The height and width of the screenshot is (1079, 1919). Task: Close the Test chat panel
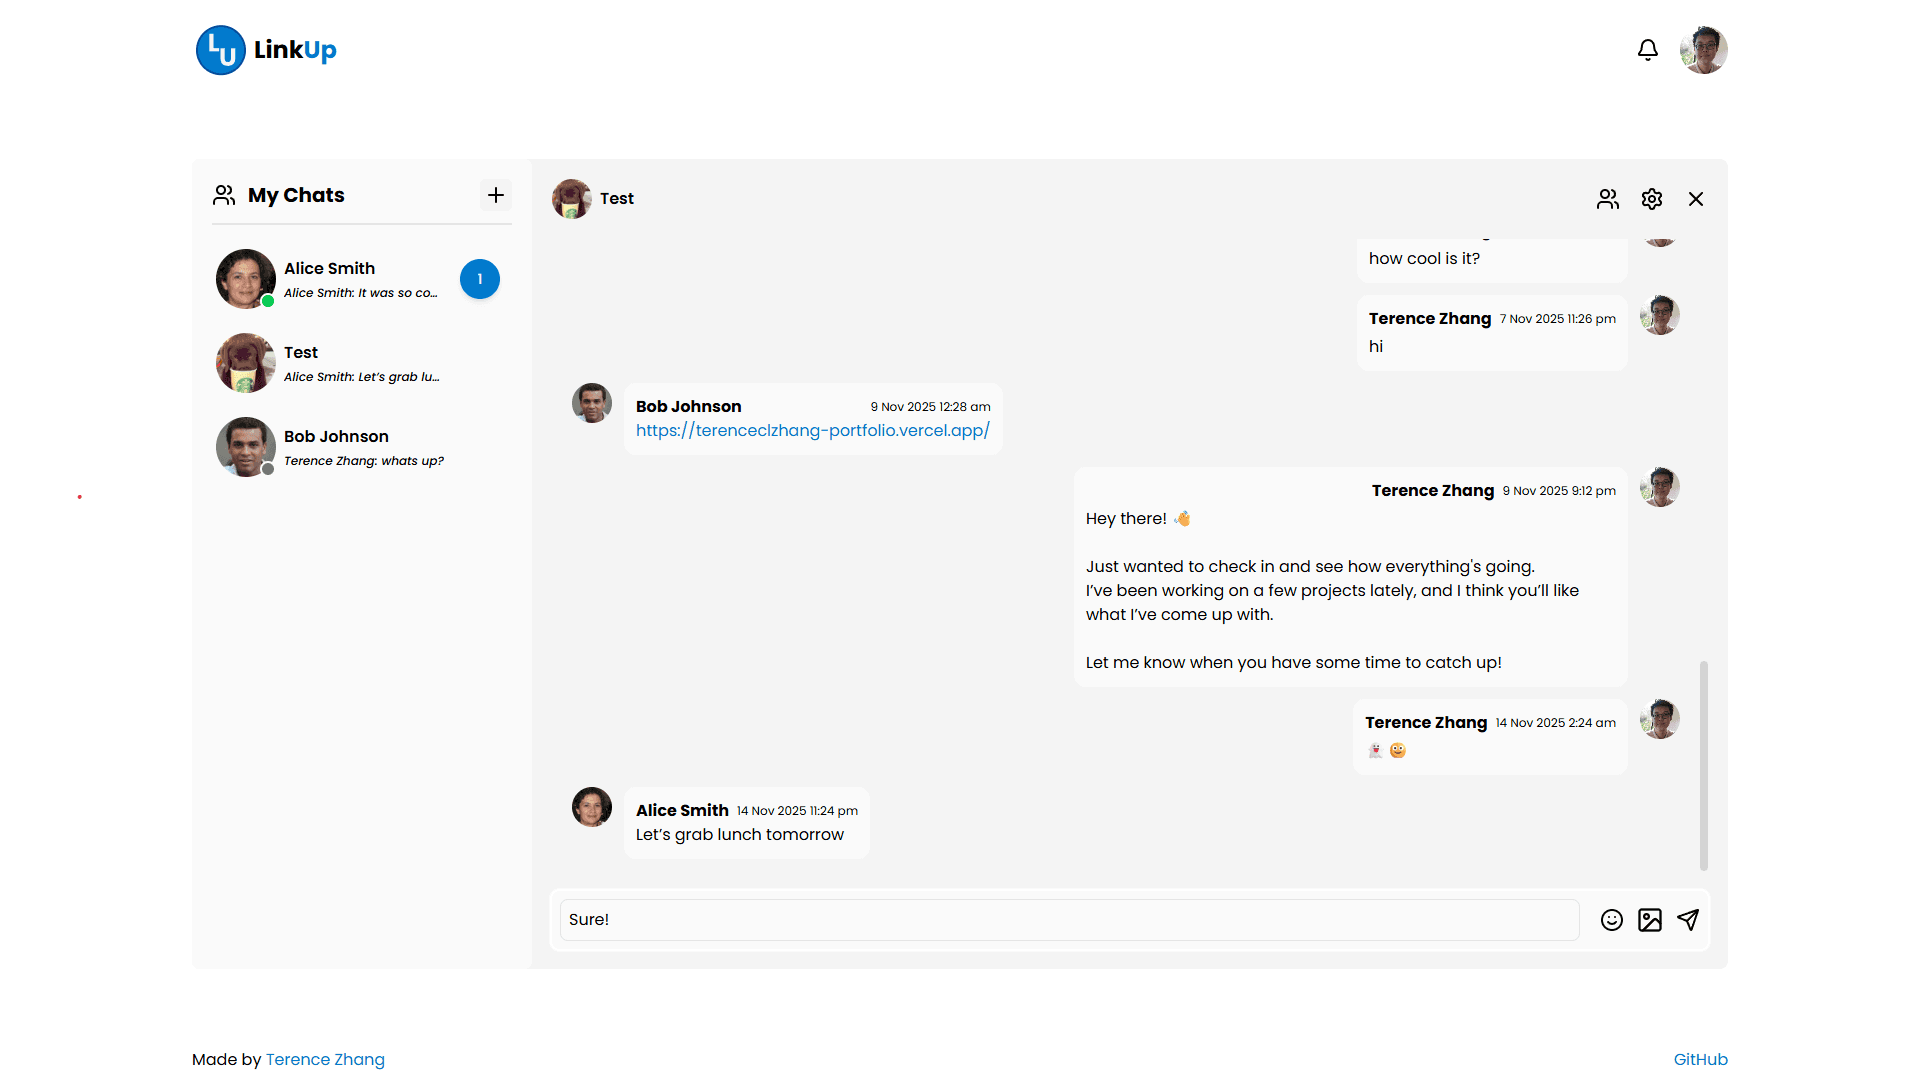click(1695, 199)
